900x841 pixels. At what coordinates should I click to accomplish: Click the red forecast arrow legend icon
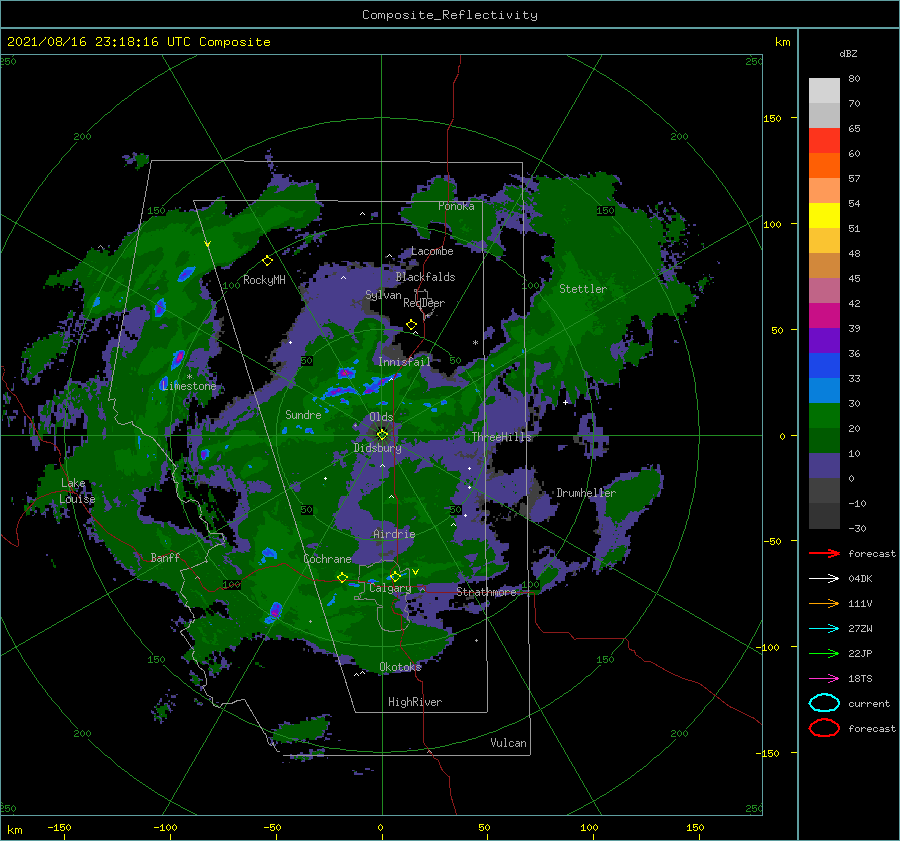824,553
